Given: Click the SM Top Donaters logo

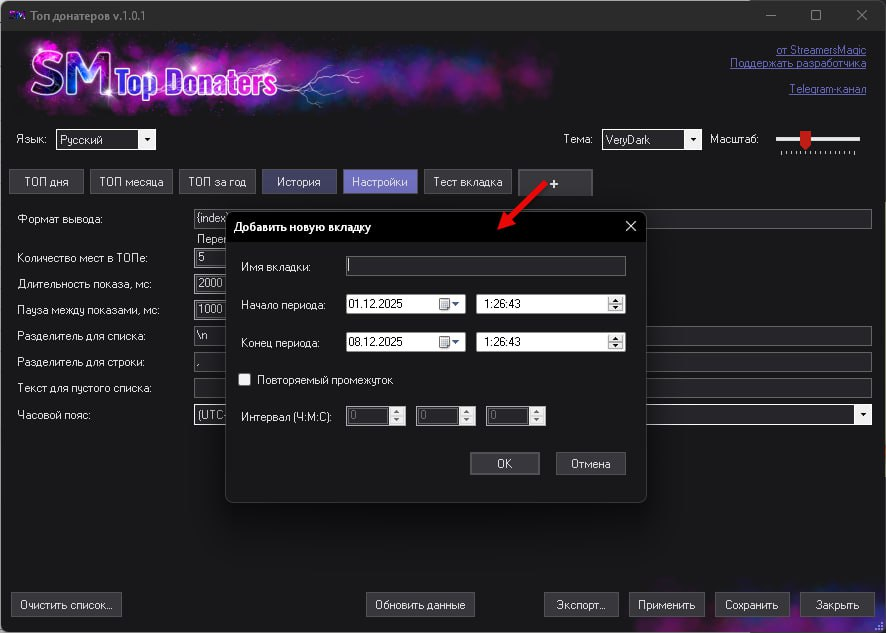Looking at the screenshot, I should pyautogui.click(x=155, y=72).
